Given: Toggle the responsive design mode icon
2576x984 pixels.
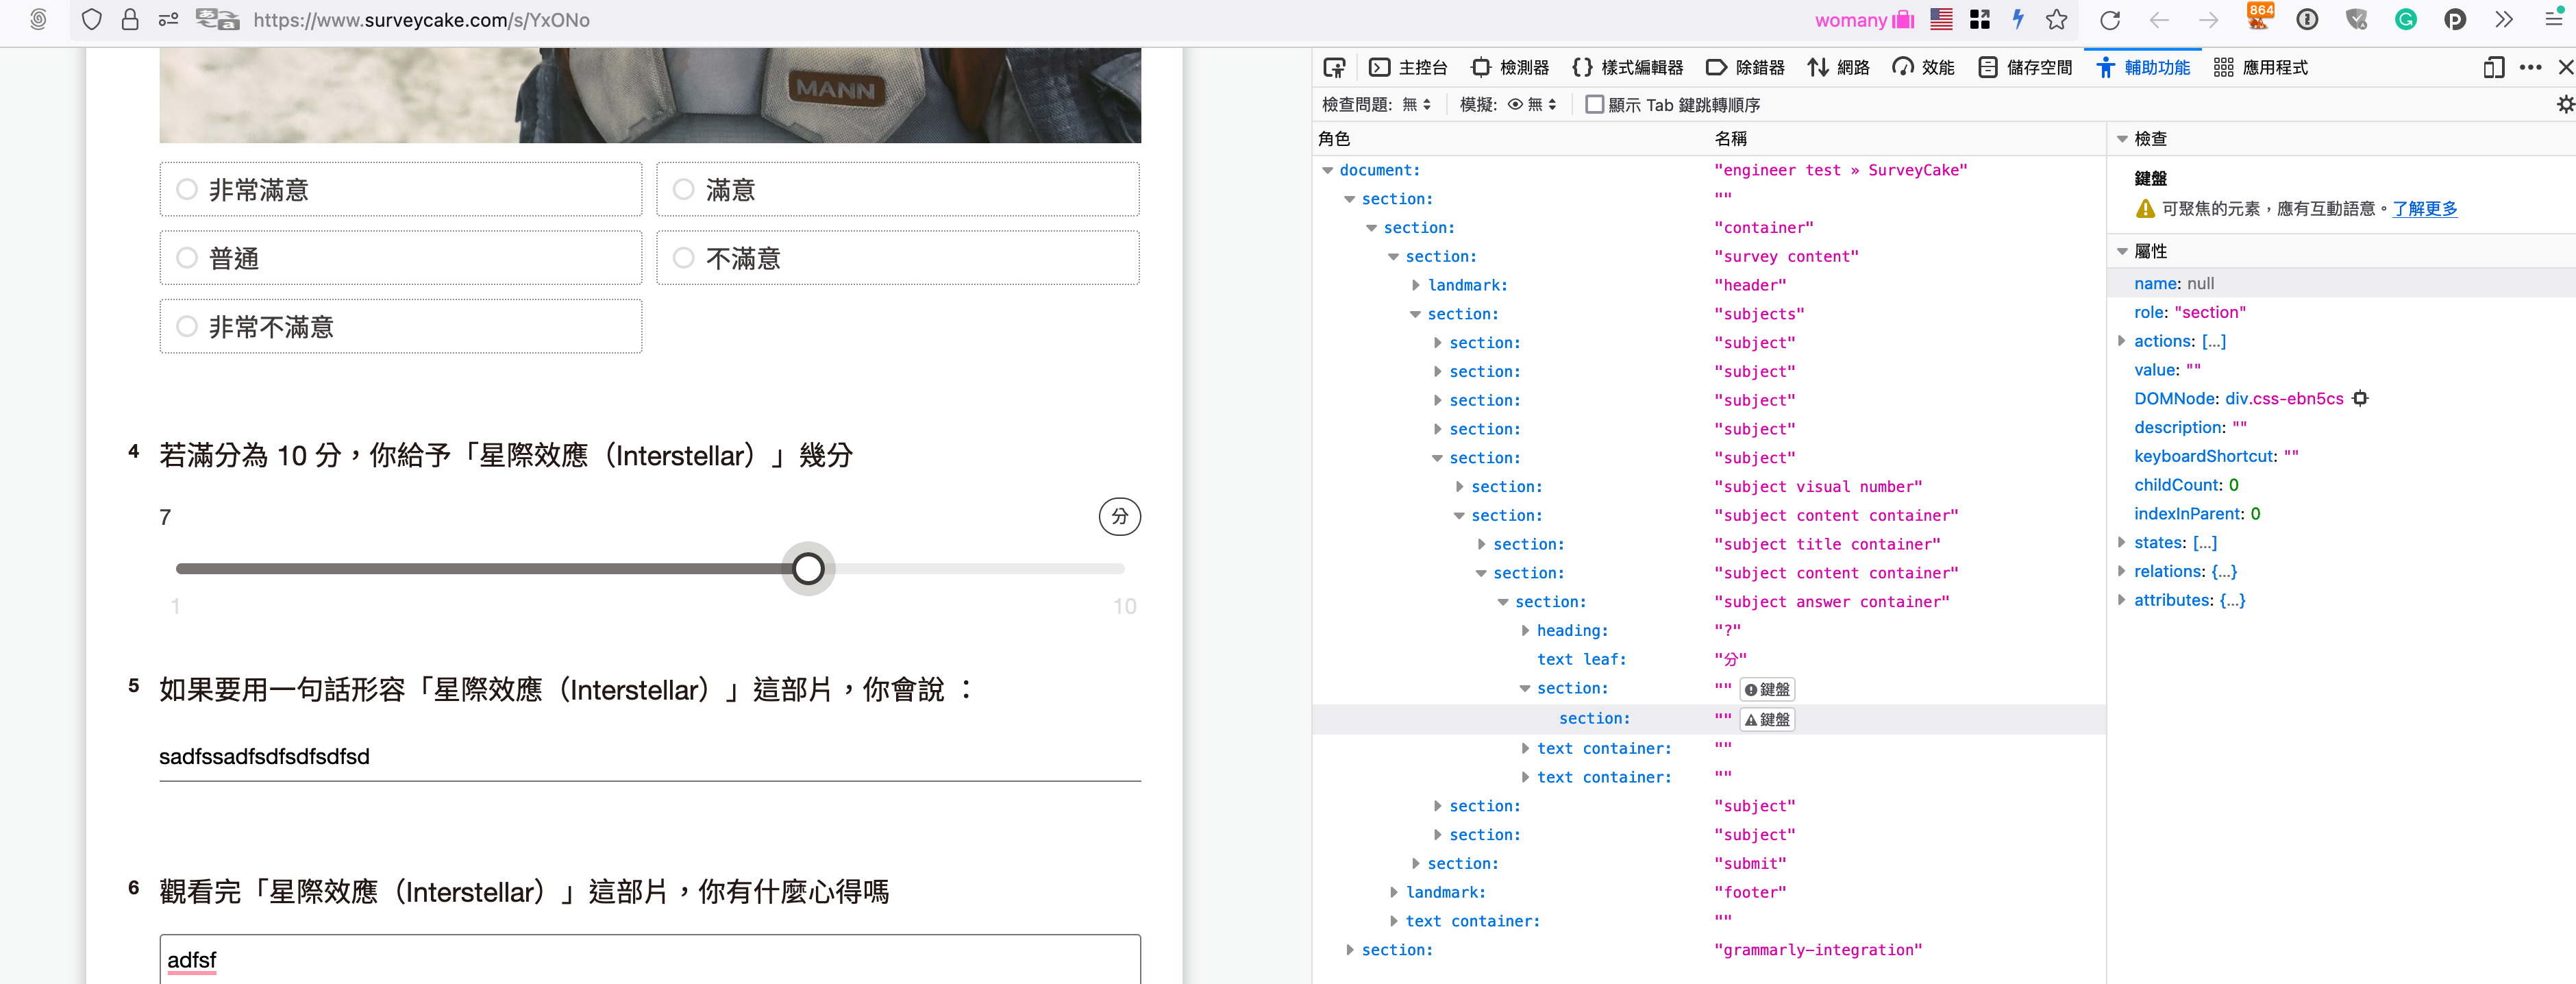Looking at the screenshot, I should (x=2493, y=67).
